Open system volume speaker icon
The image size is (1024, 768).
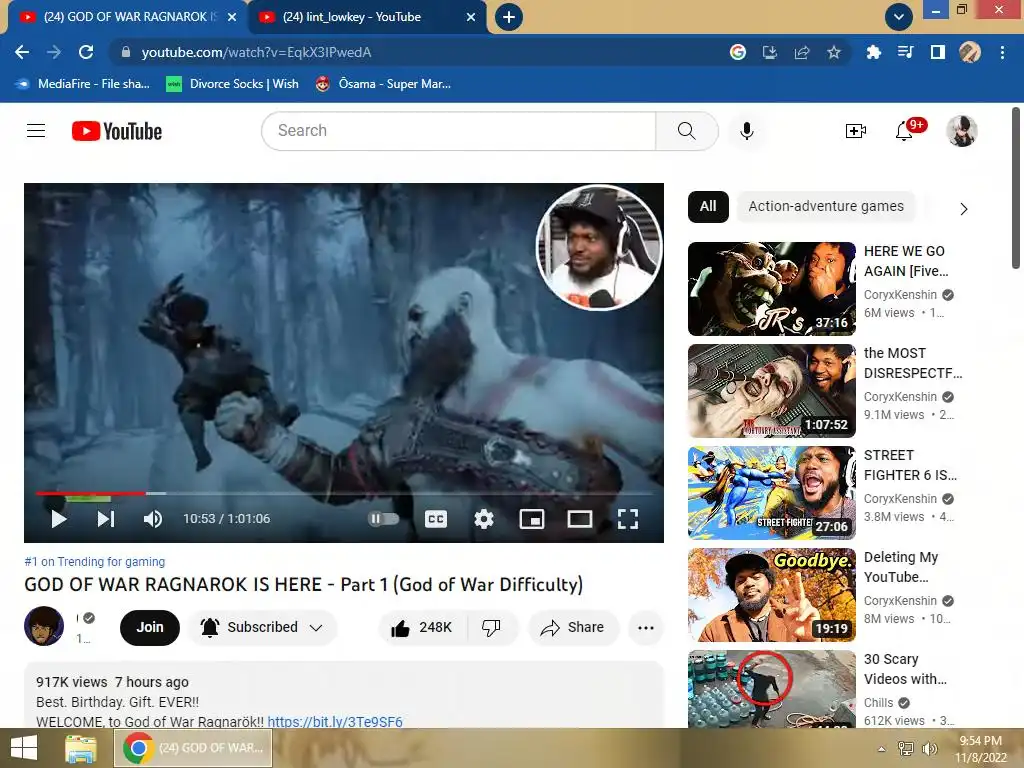[x=929, y=749]
